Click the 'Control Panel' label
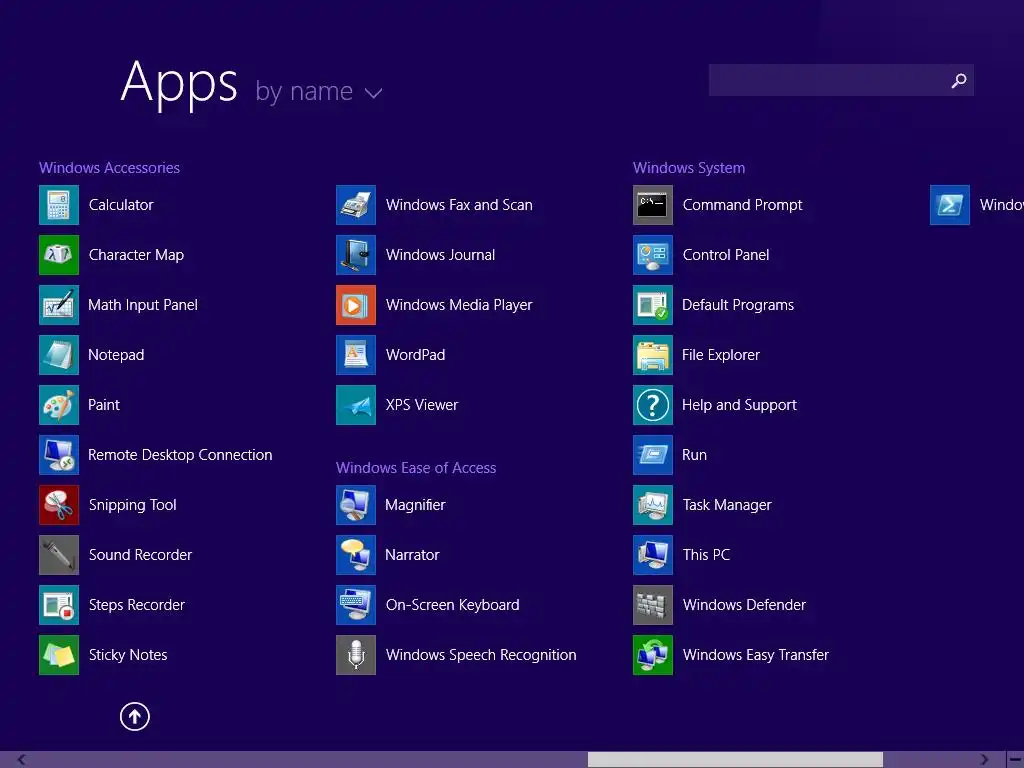 coord(726,255)
